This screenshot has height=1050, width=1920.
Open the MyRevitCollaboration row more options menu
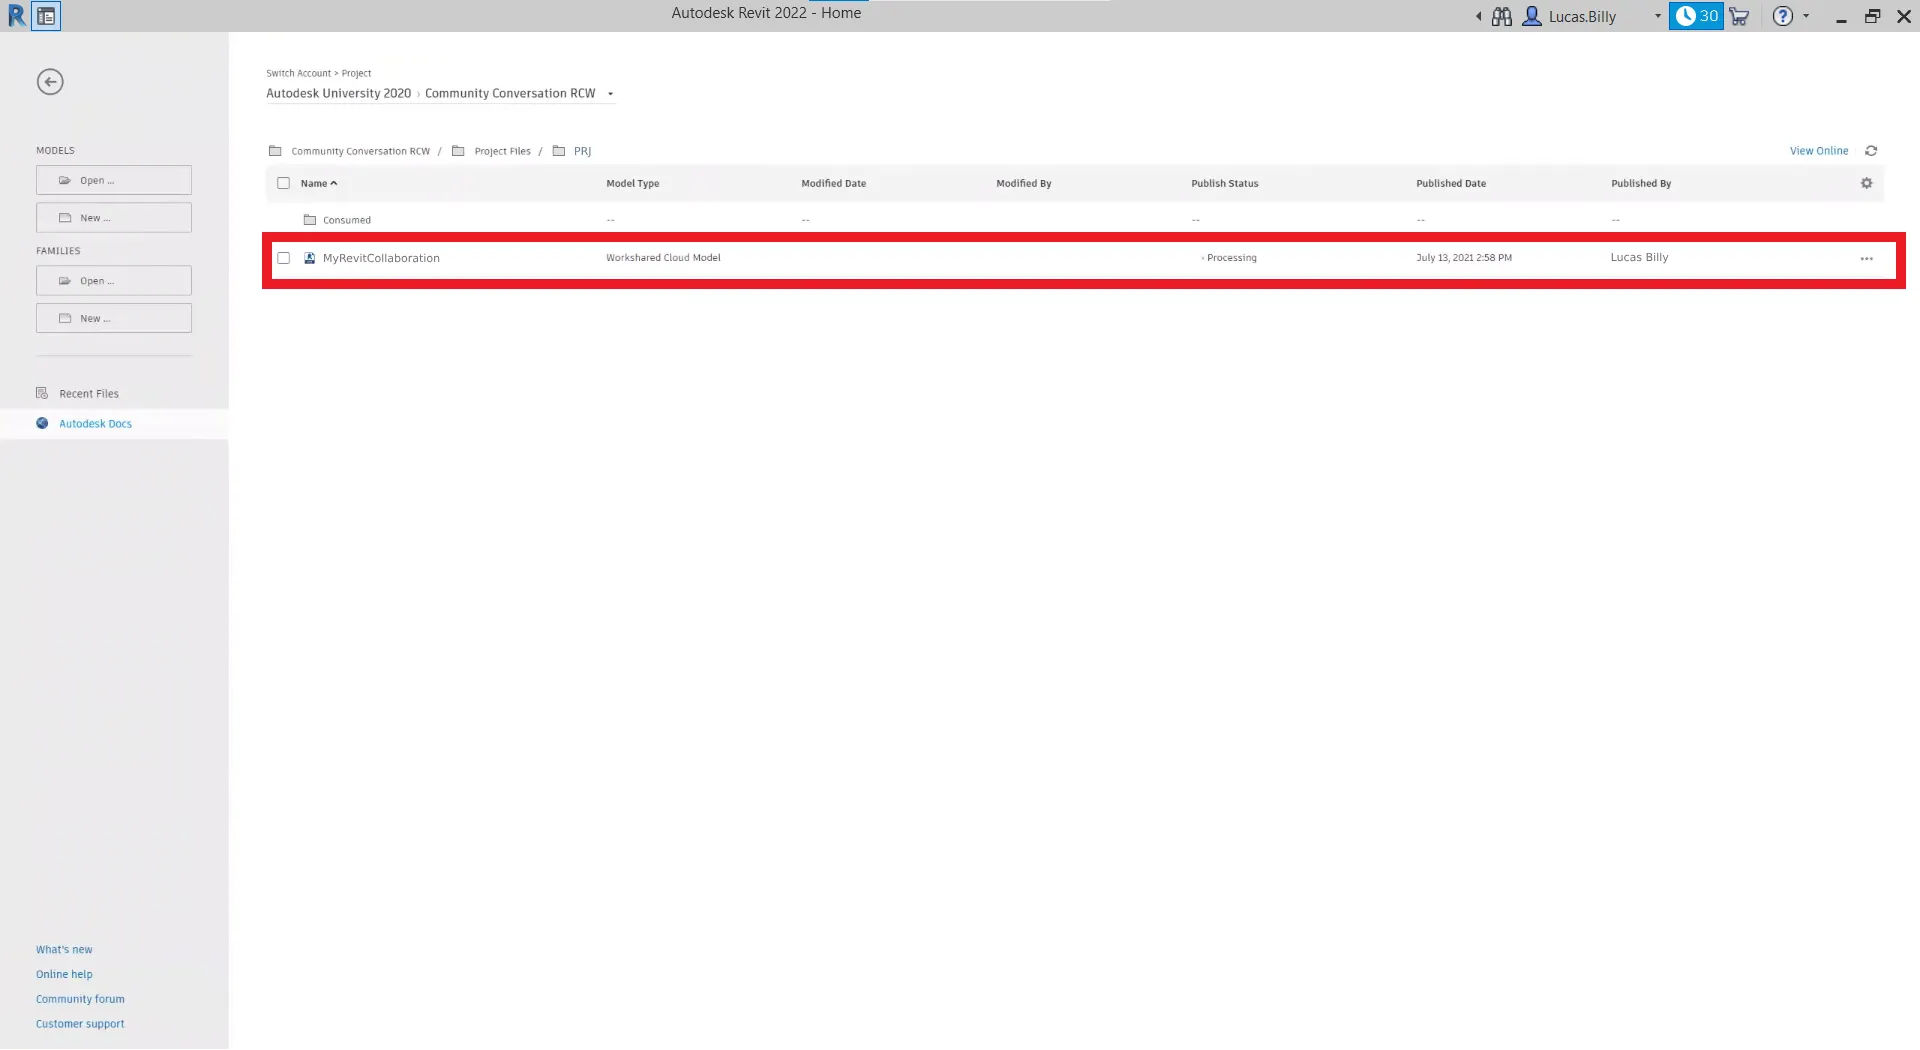(x=1866, y=259)
